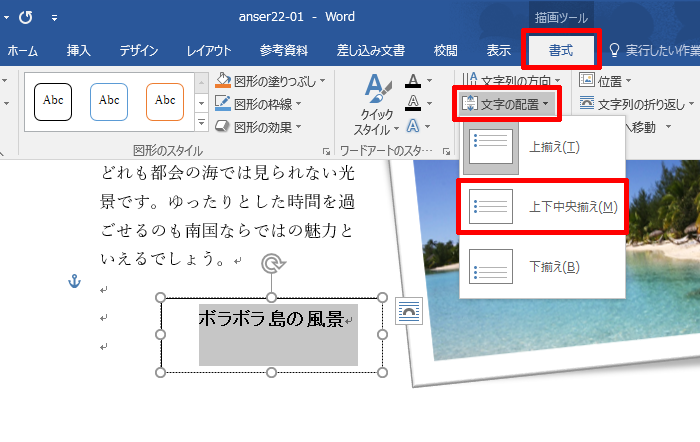Click the bottom-right handle of text box
Viewport: 700px width, 442px height.
pos(382,372)
